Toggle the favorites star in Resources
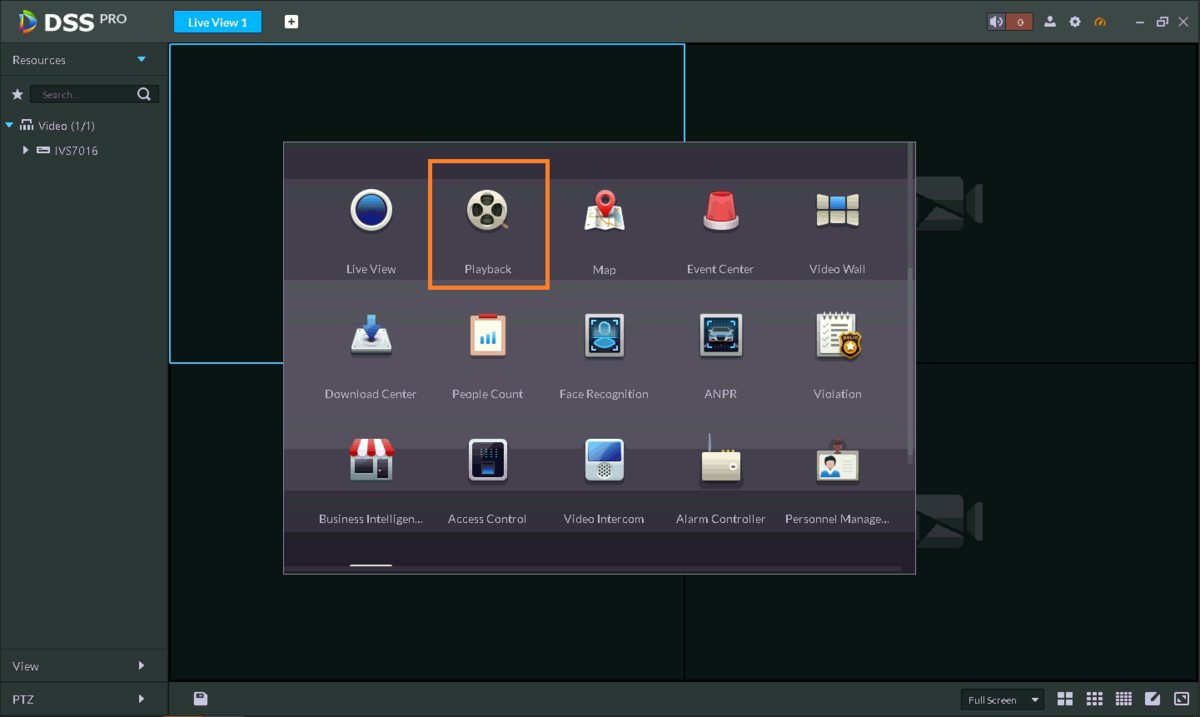 point(17,94)
